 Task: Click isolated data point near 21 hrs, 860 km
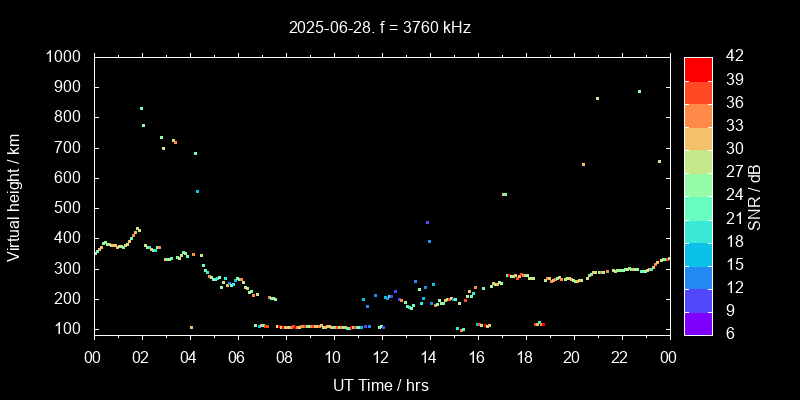pos(597,99)
